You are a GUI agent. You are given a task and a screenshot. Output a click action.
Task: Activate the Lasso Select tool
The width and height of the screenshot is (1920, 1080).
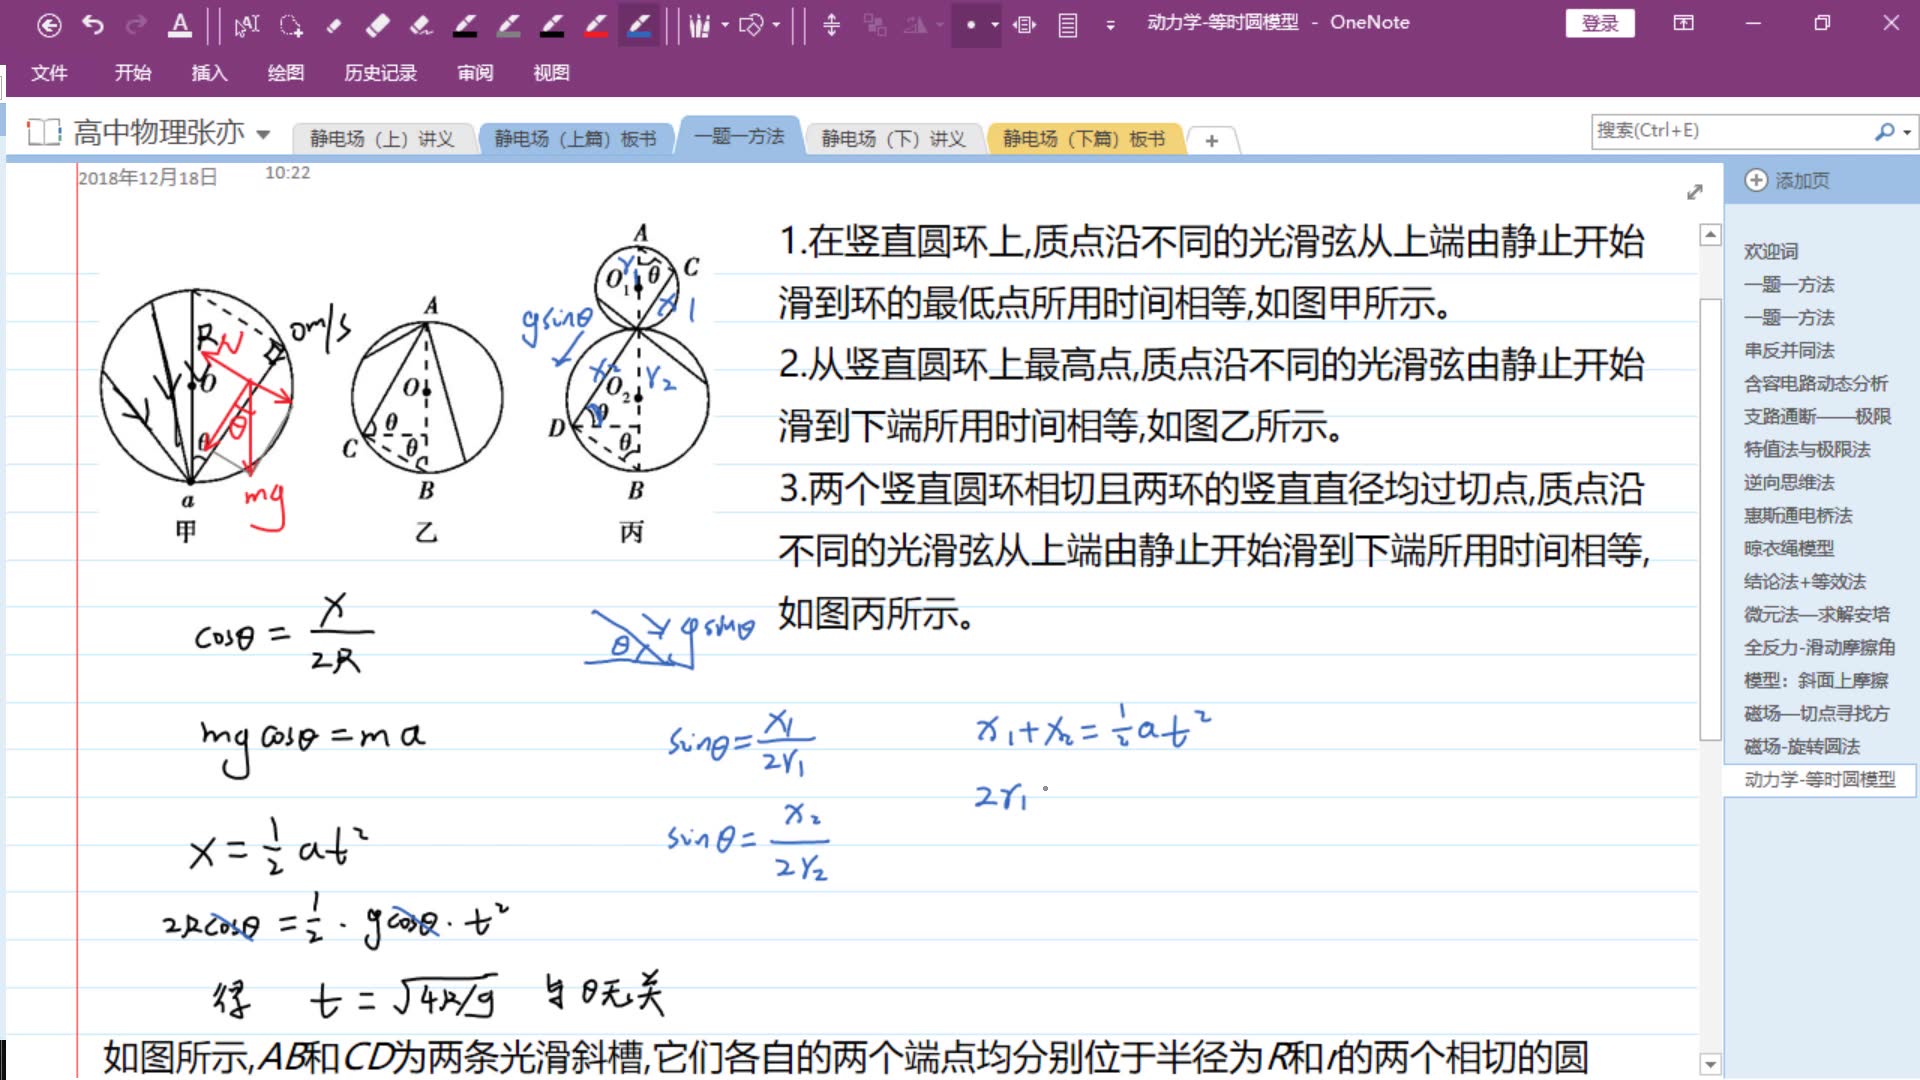[291, 27]
